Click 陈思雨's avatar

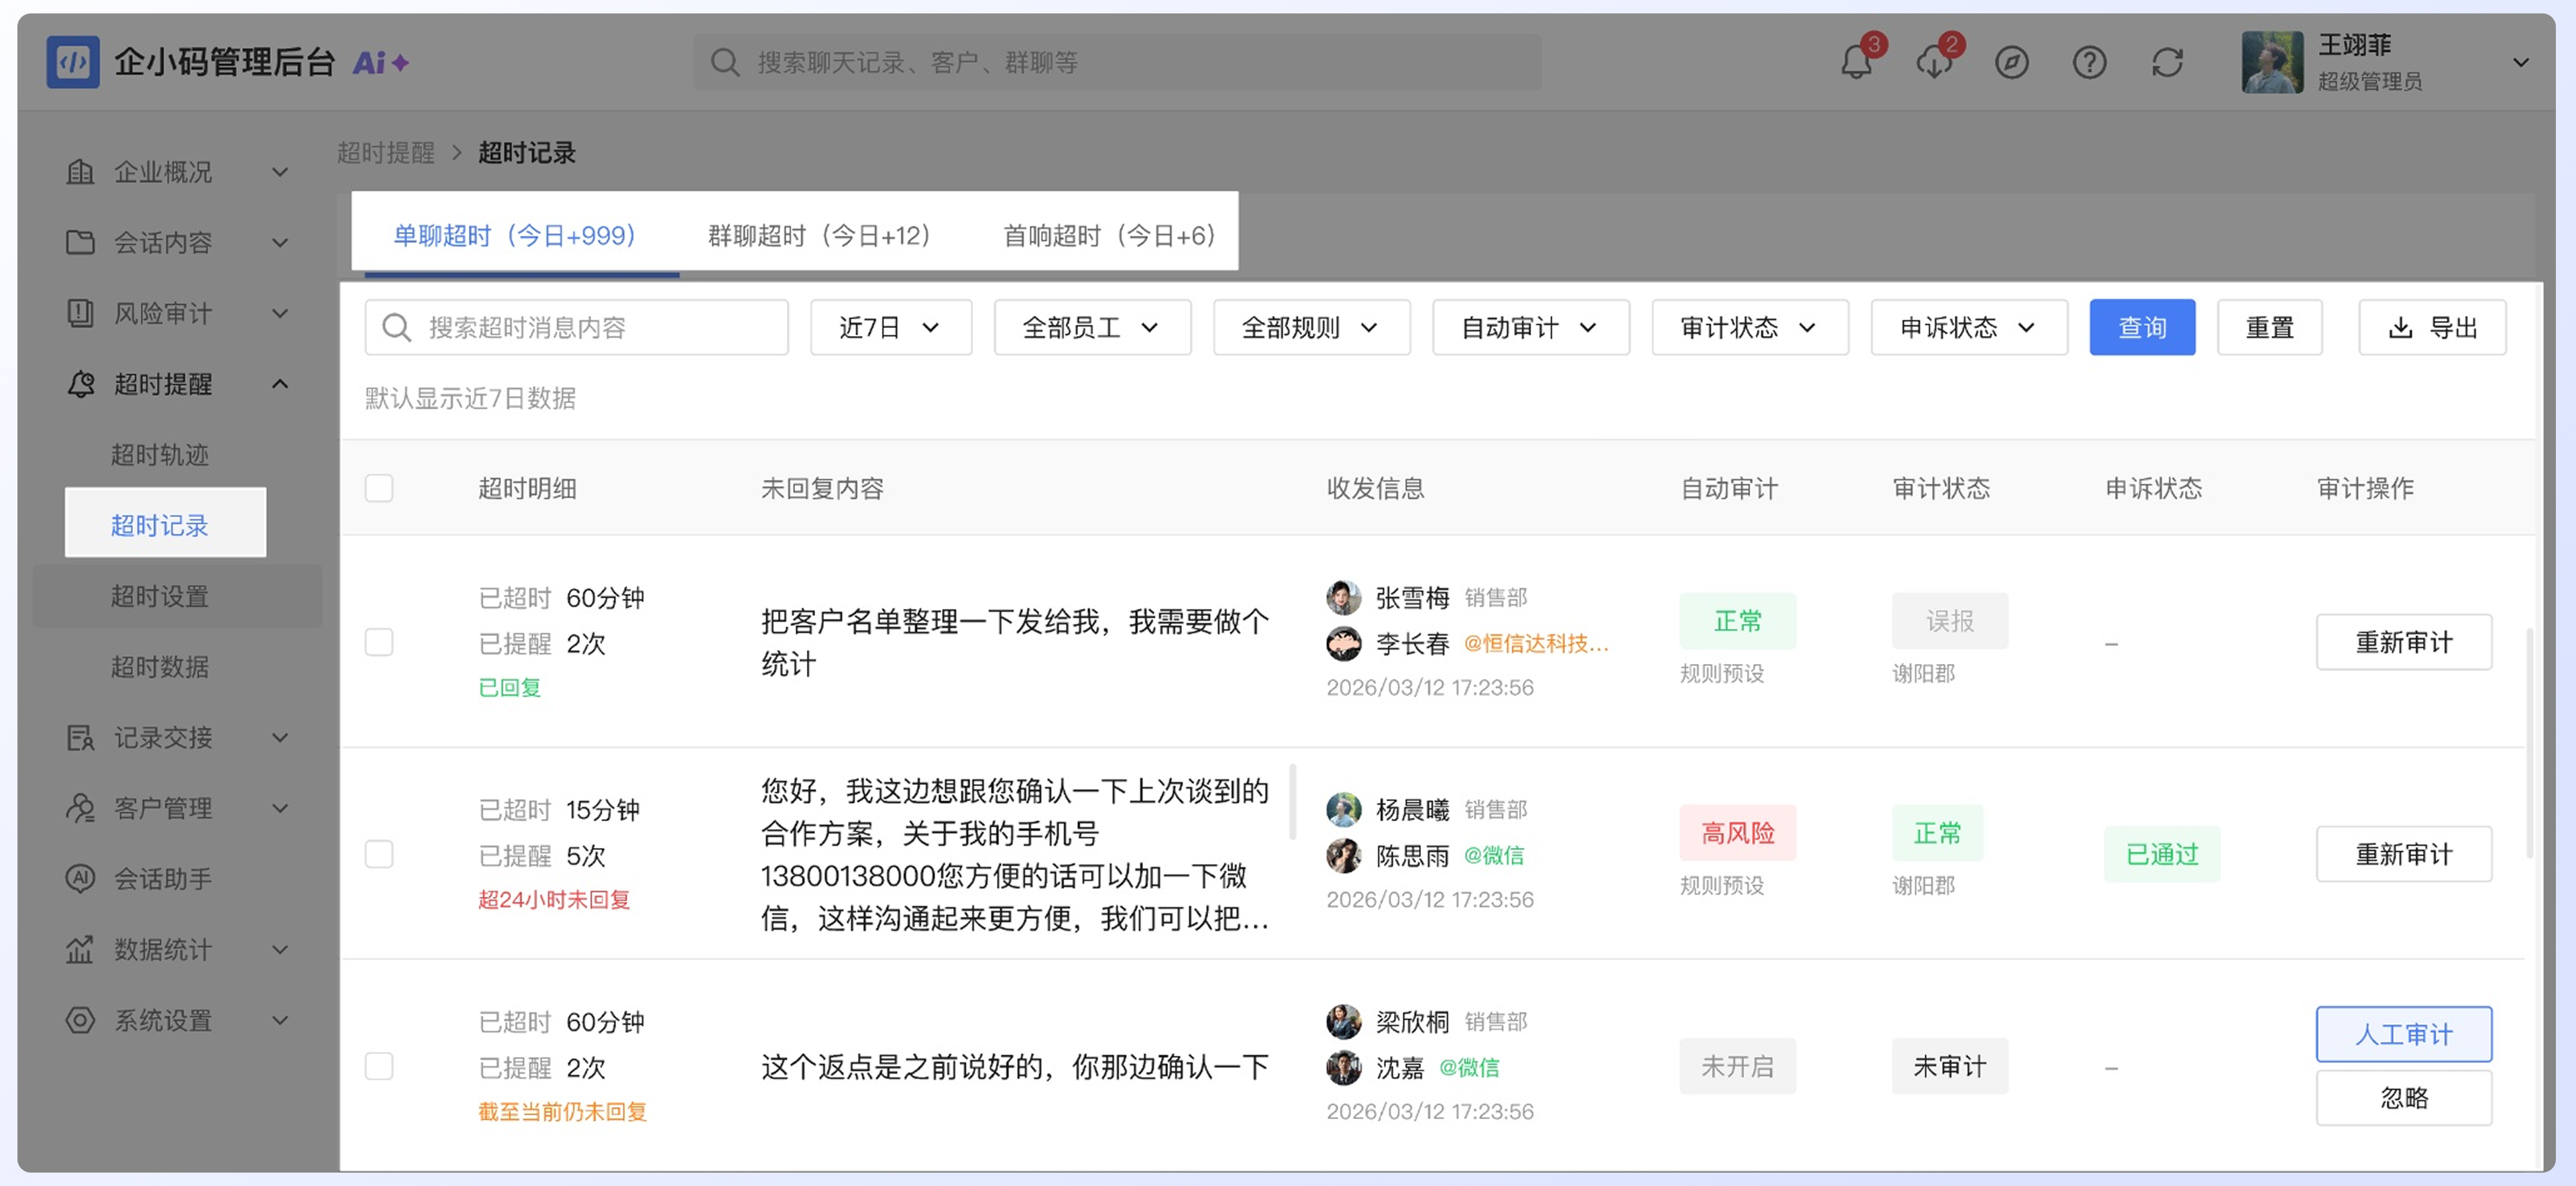1343,855
